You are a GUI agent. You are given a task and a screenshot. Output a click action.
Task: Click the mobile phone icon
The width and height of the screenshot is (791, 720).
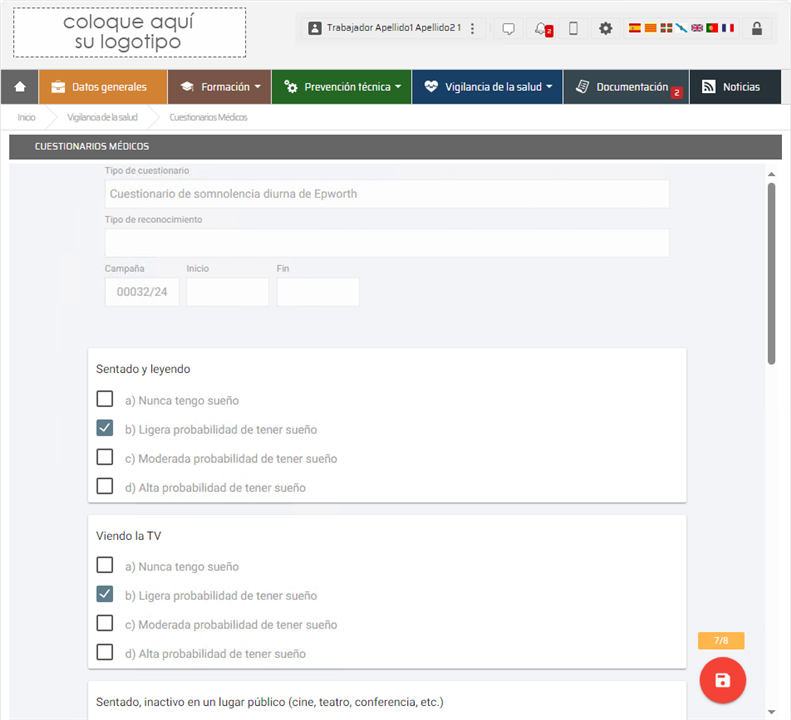tap(573, 29)
